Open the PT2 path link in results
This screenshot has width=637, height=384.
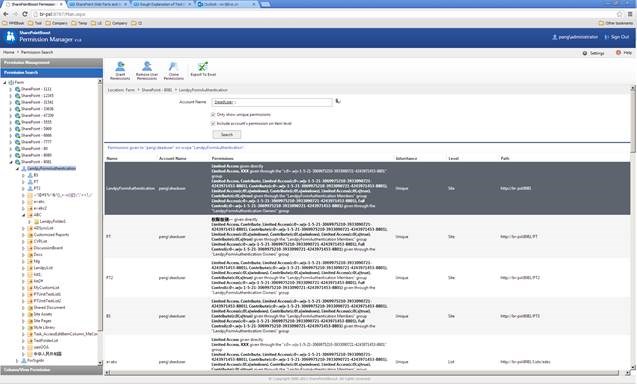pos(520,278)
